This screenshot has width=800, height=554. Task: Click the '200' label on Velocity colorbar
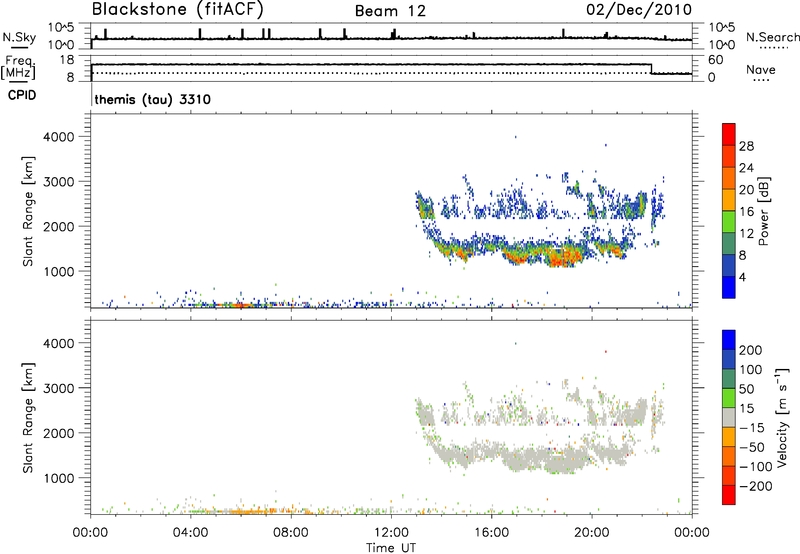751,350
